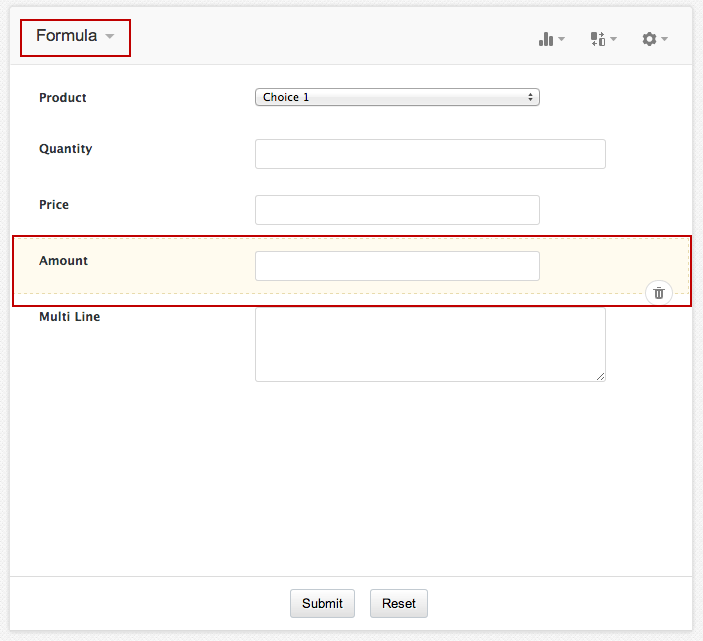The image size is (703, 641).
Task: Click the Multi Line textarea resize handle
Action: click(601, 377)
